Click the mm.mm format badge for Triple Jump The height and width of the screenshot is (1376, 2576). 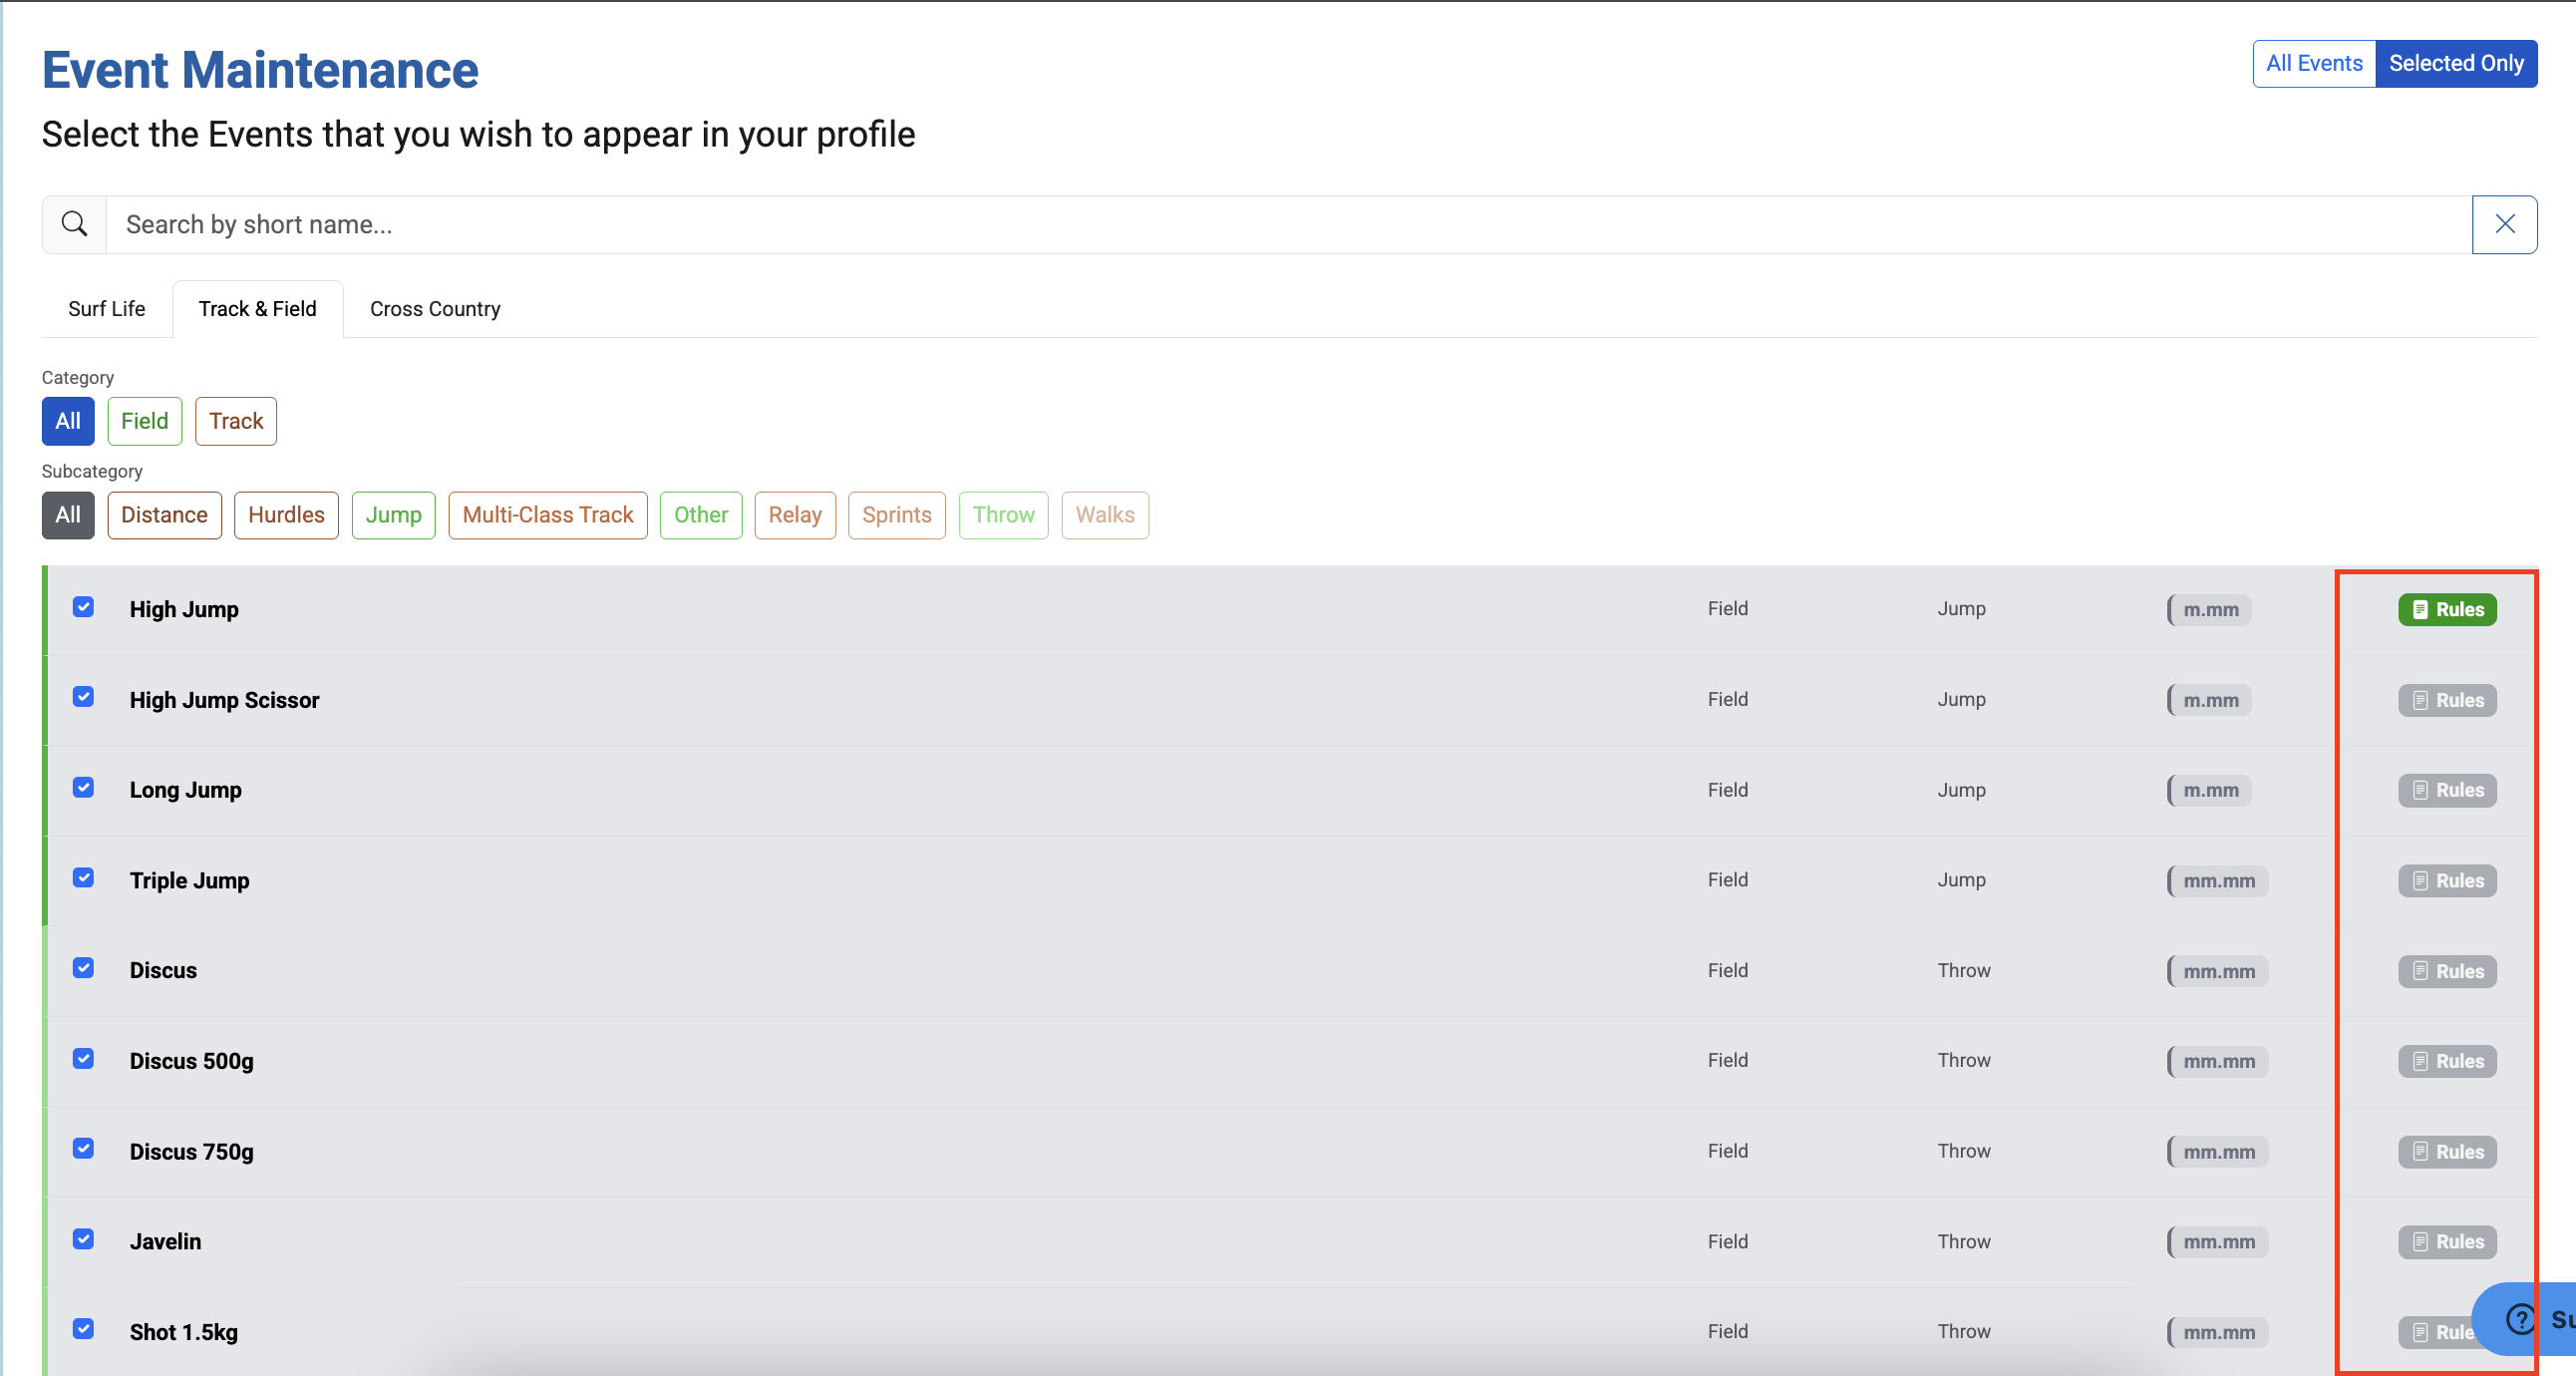2218,881
